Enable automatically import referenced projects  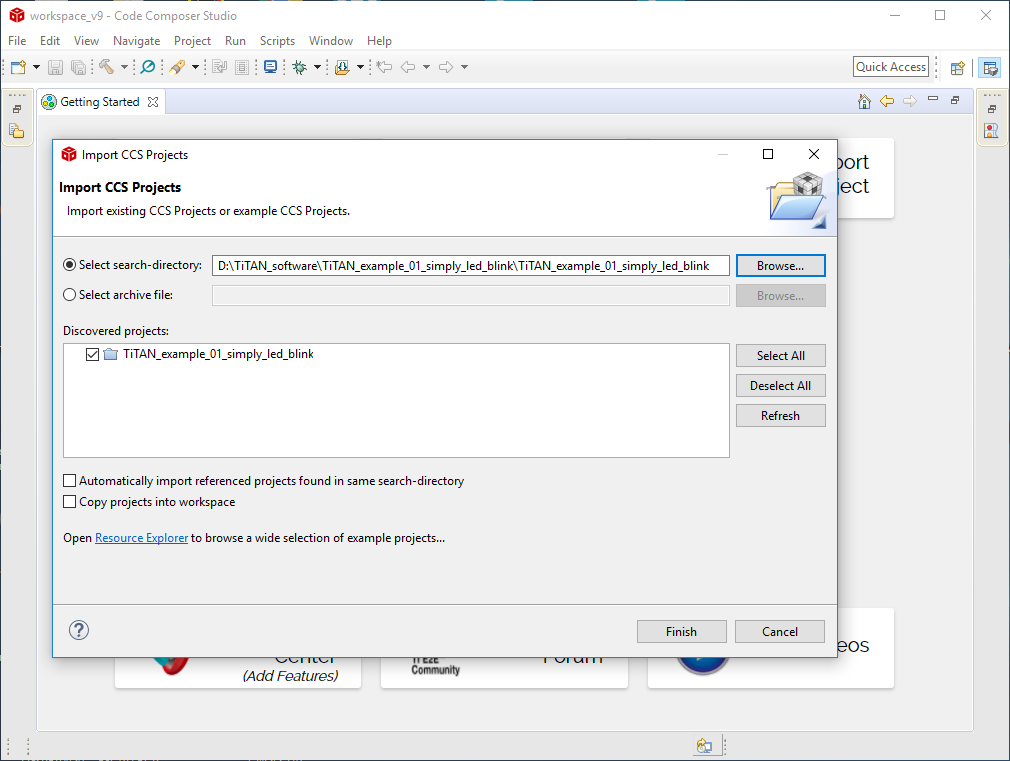point(70,481)
